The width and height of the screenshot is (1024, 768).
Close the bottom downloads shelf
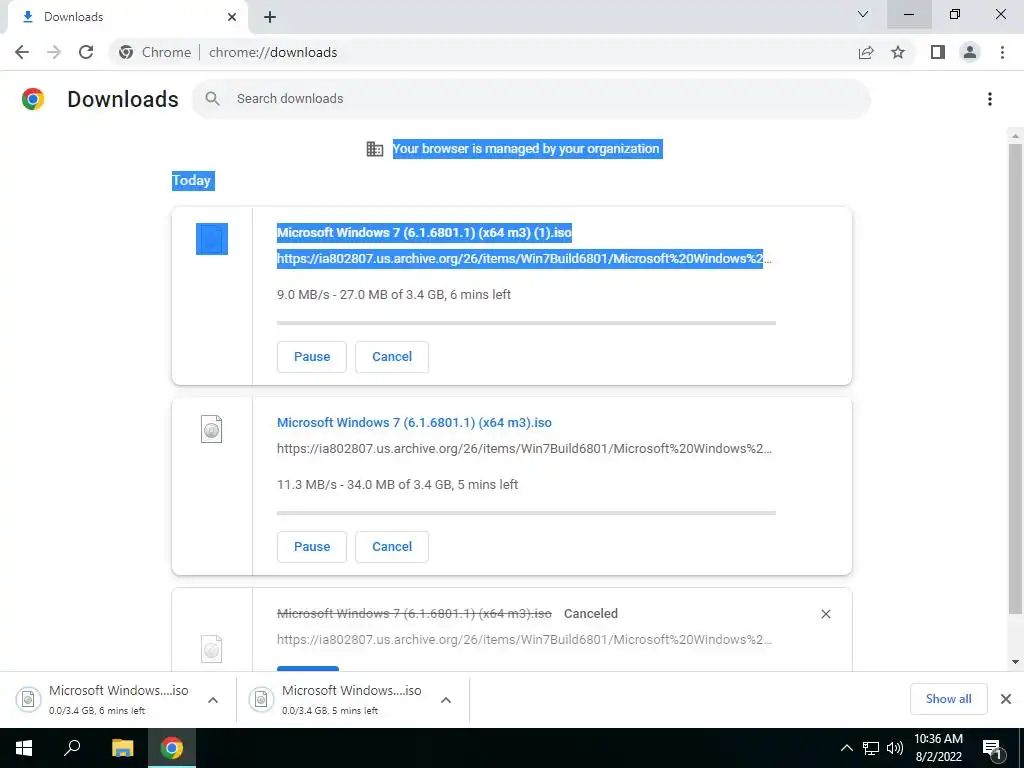click(x=1006, y=699)
